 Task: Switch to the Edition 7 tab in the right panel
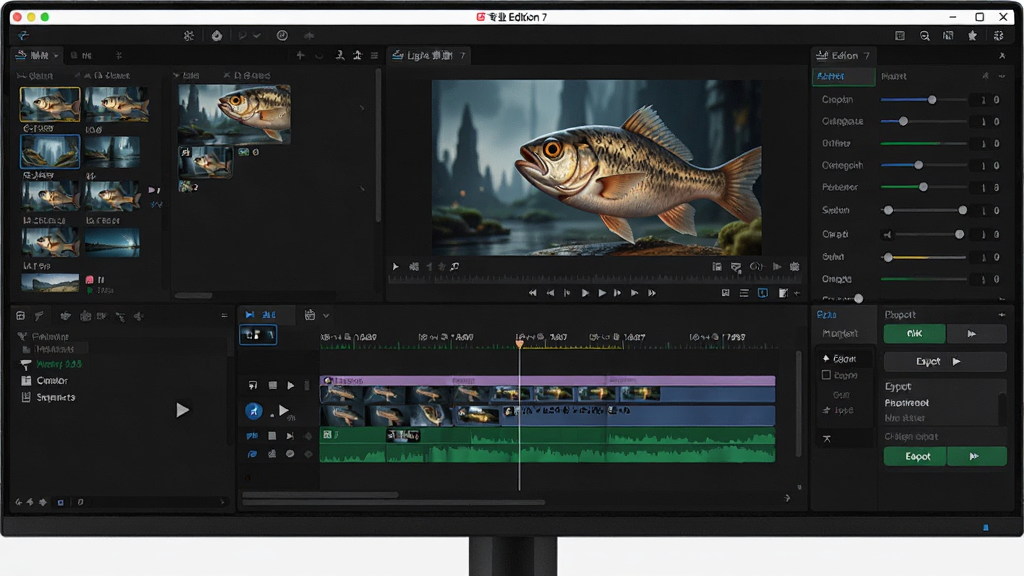tap(844, 56)
